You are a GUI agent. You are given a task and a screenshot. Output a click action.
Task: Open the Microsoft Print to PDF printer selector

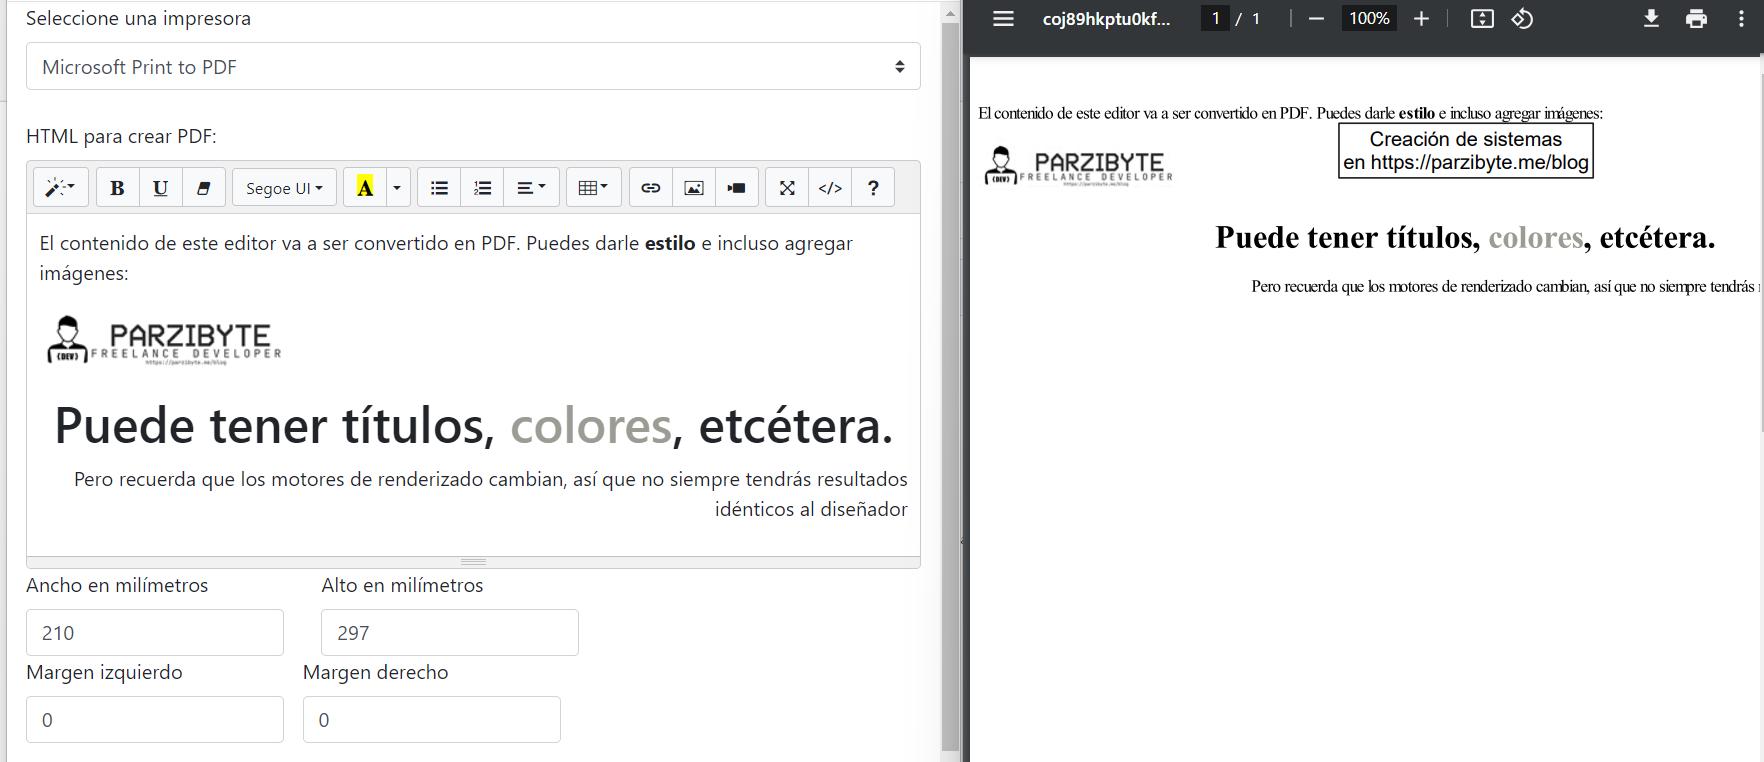pyautogui.click(x=473, y=67)
